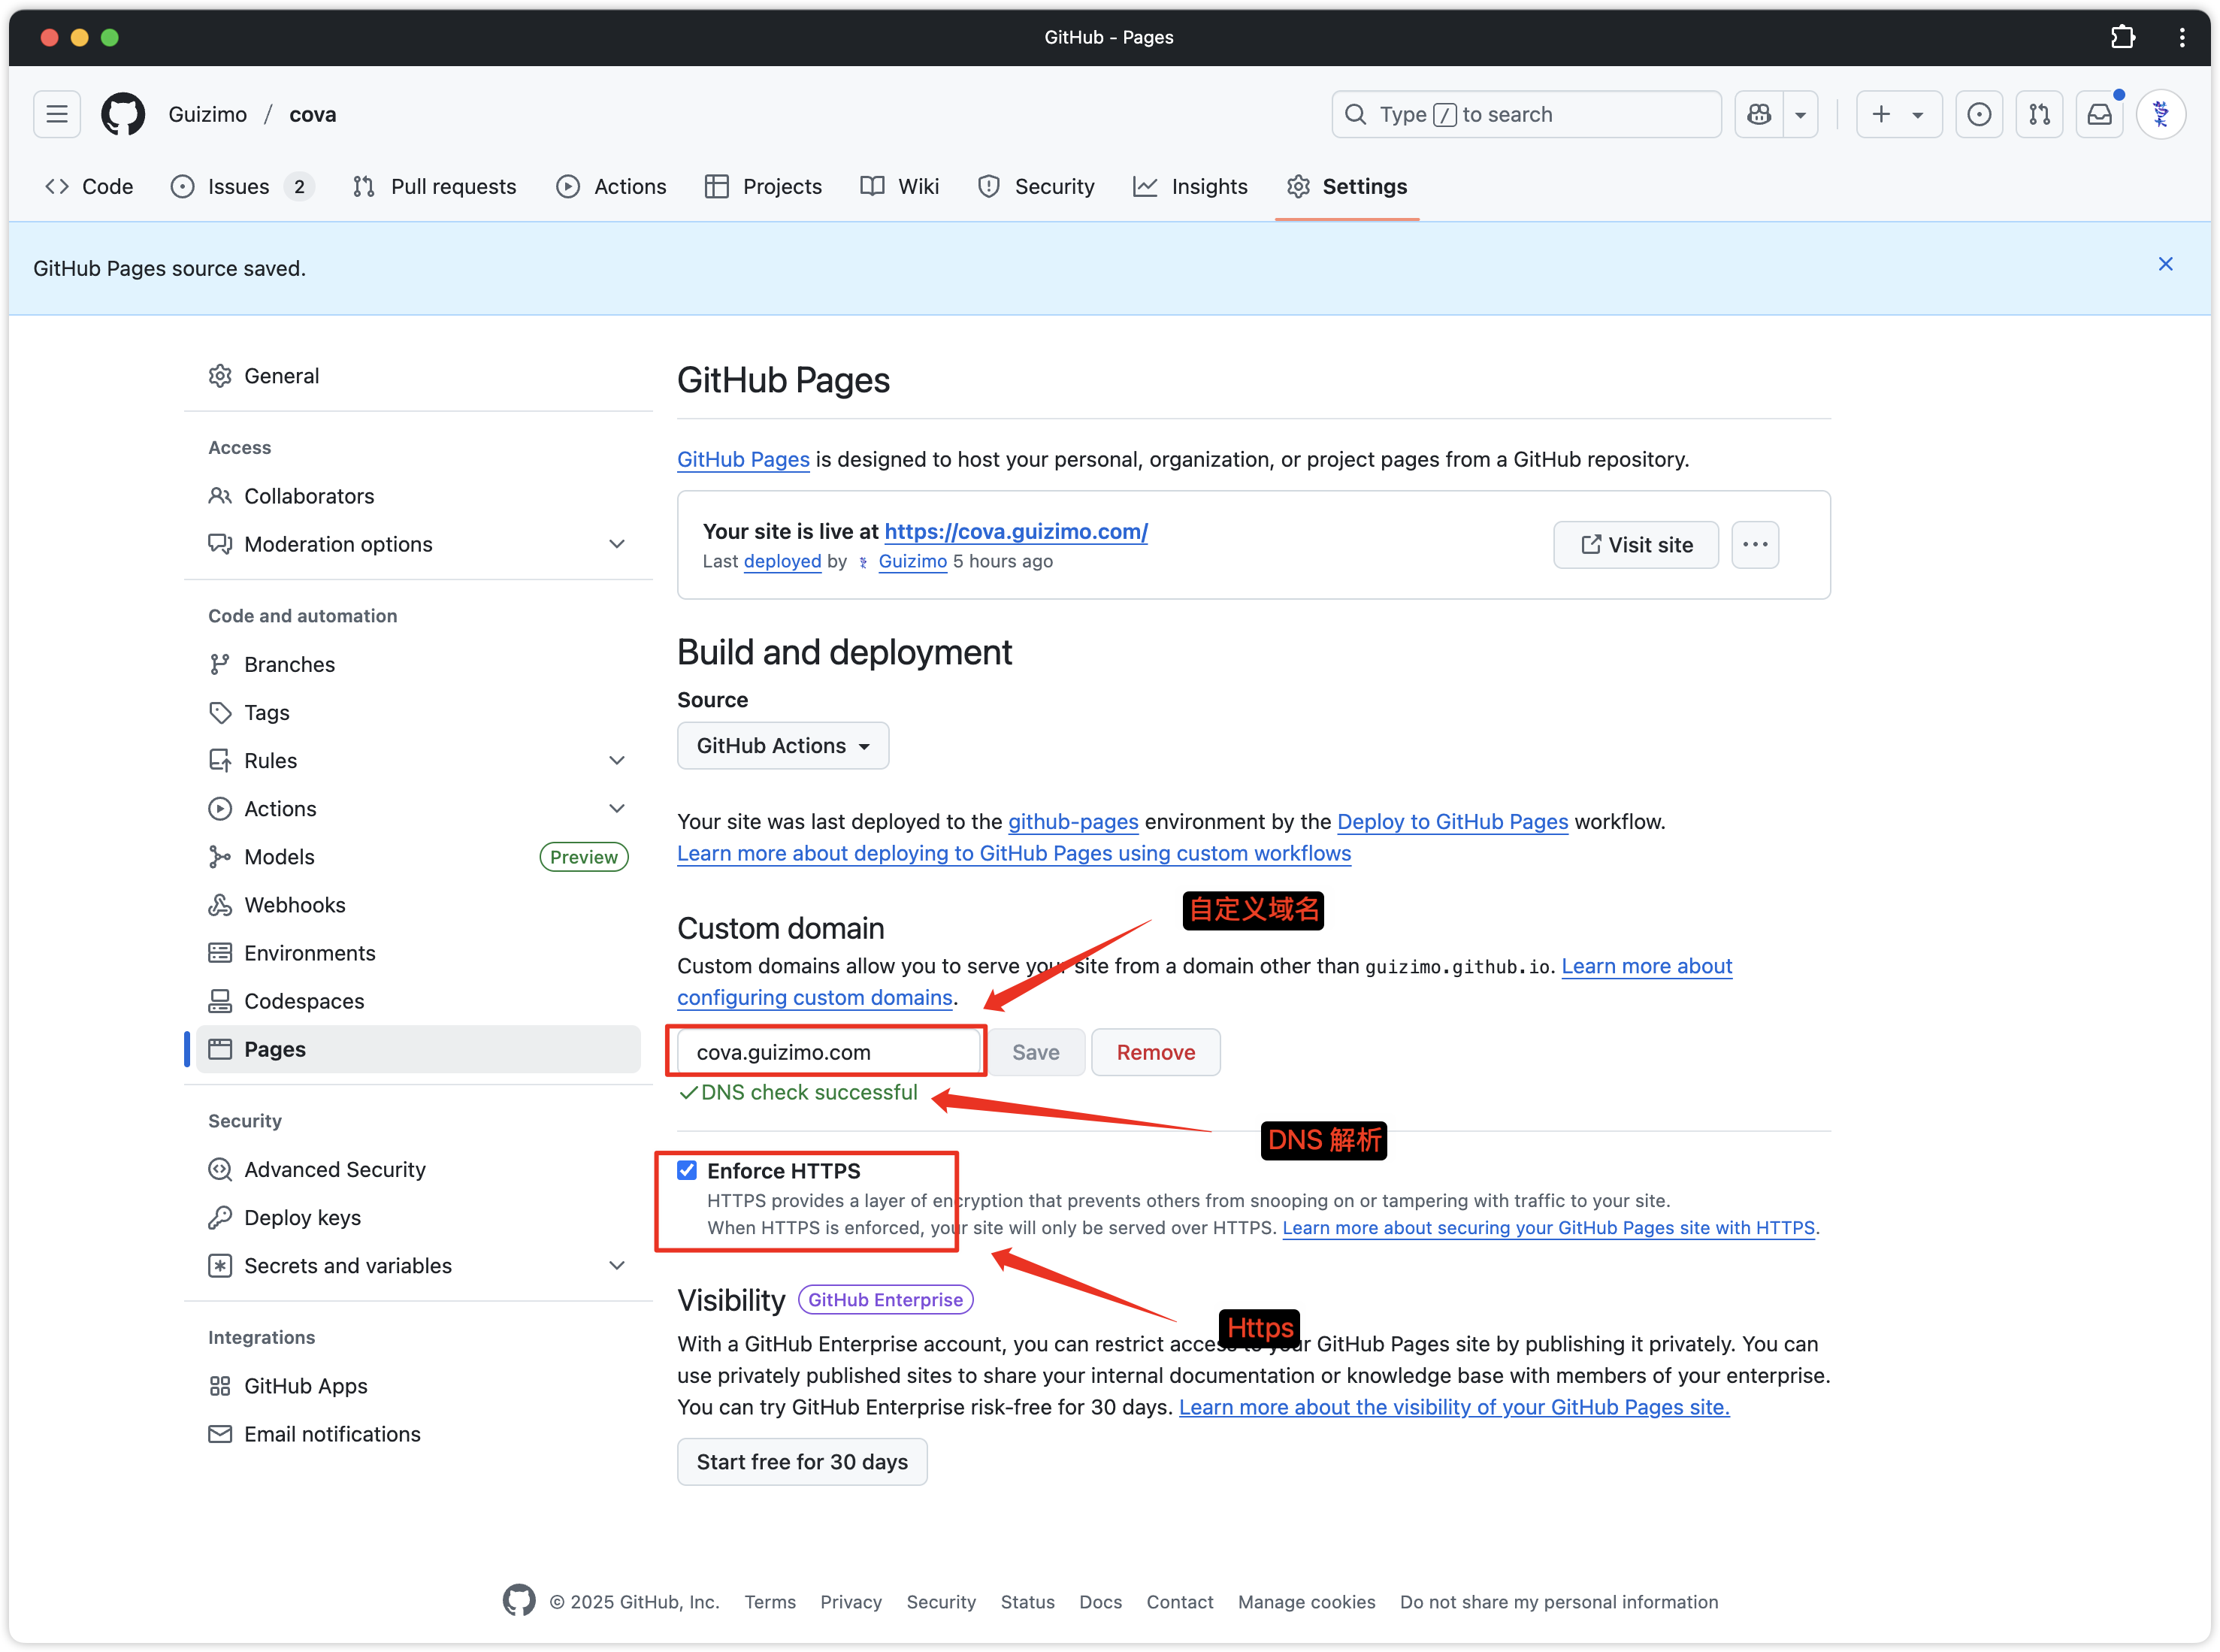This screenshot has width=2220, height=1652.
Task: Dismiss the 'GitHub Pages source saved' banner
Action: [x=2165, y=264]
